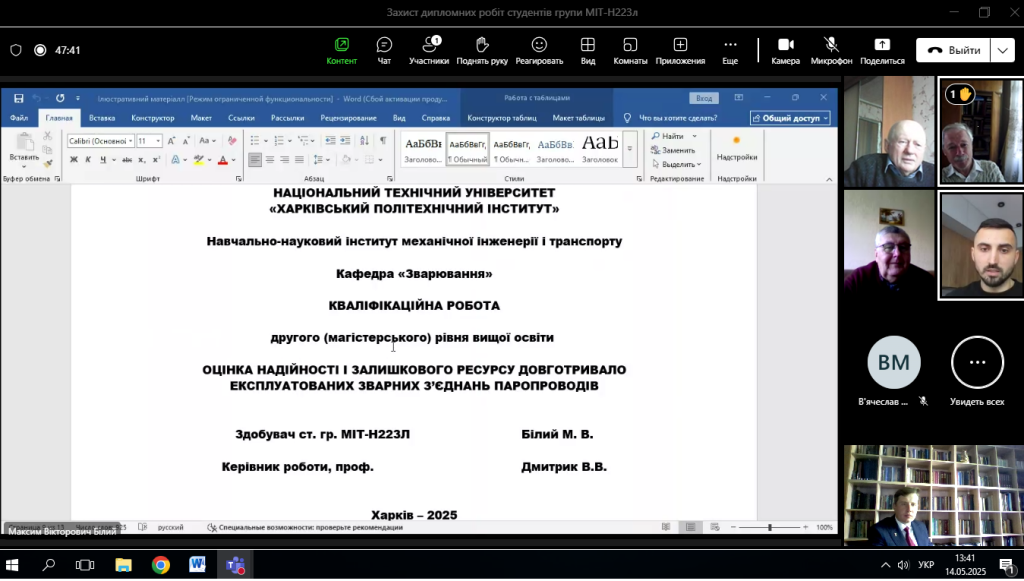This screenshot has height=581, width=1024.
Task: Toggle underline Ч formatting in Word
Action: pos(103,159)
